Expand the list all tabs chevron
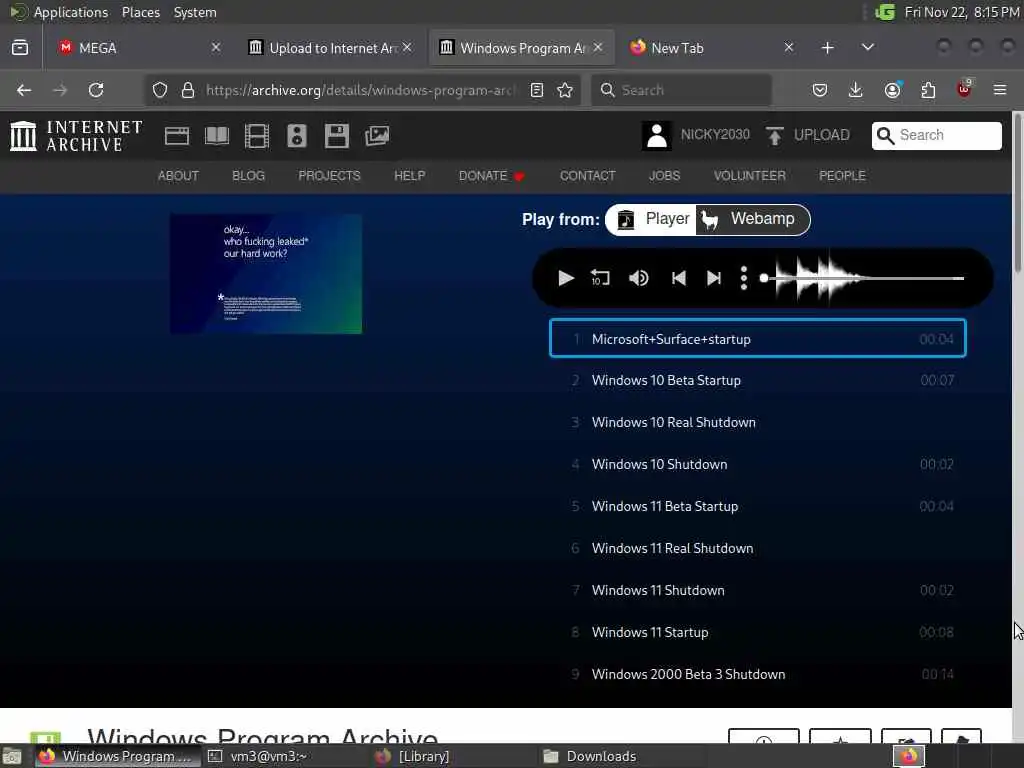This screenshot has width=1024, height=768. point(867,47)
